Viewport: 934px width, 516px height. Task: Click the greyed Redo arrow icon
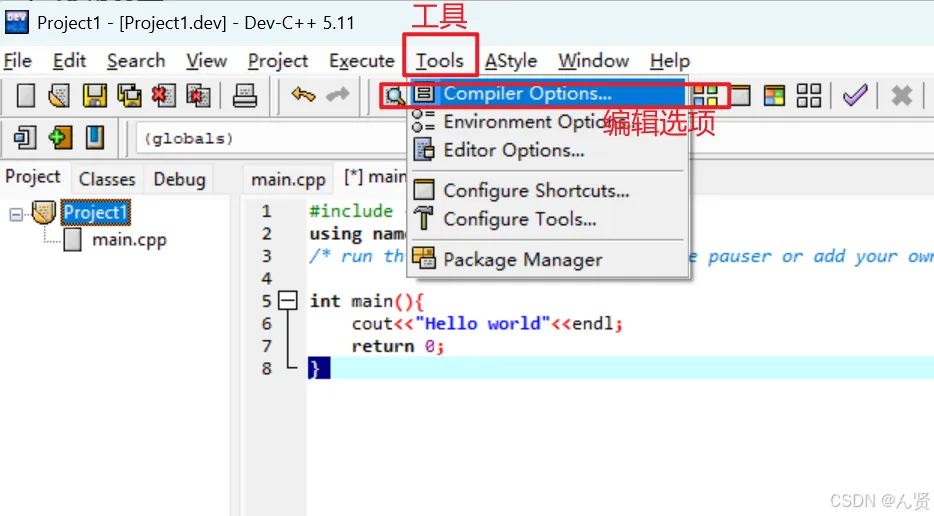coord(338,94)
